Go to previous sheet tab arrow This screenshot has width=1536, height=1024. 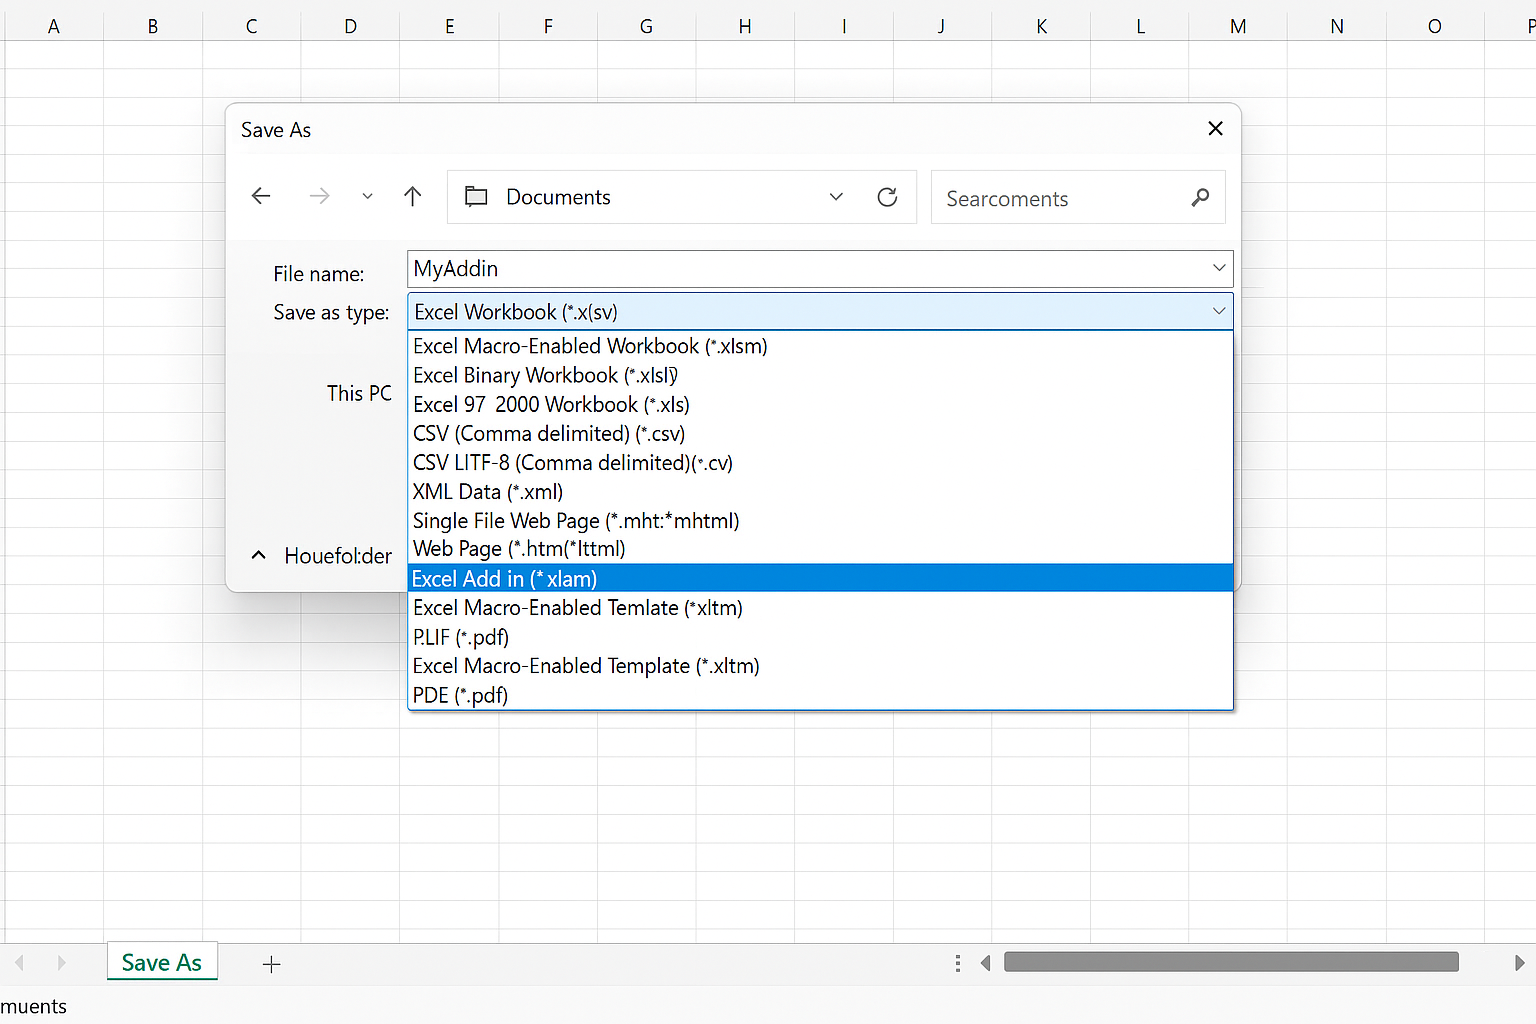click(19, 962)
